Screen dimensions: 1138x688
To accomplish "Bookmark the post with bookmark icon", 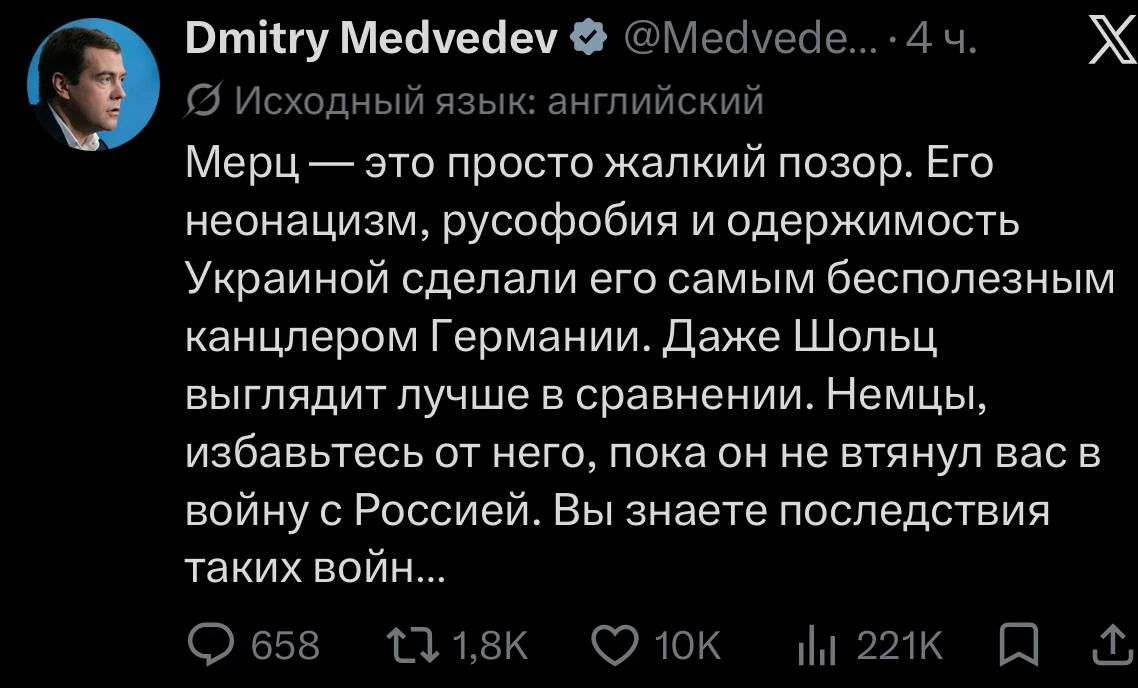I will 1018,645.
